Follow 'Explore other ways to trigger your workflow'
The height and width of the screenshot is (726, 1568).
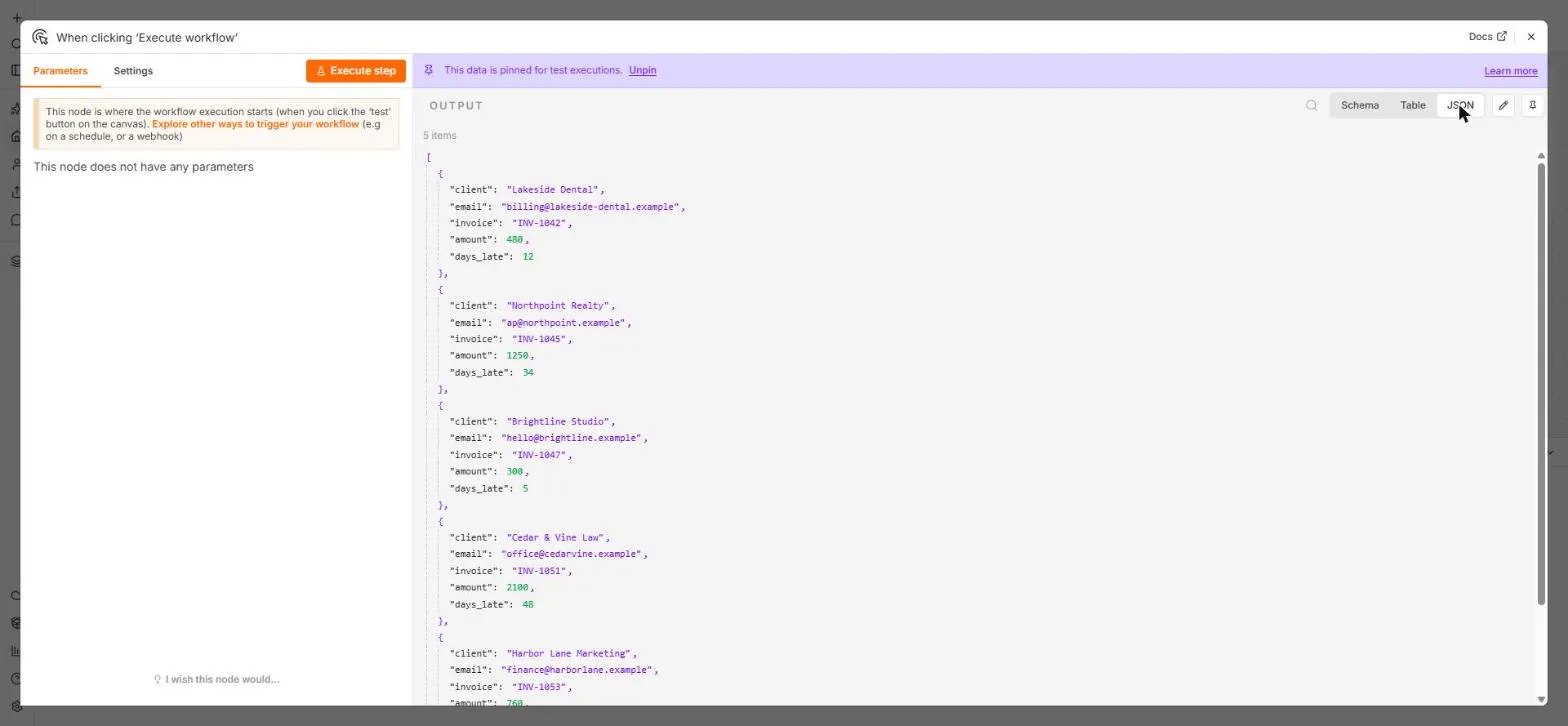(255, 124)
